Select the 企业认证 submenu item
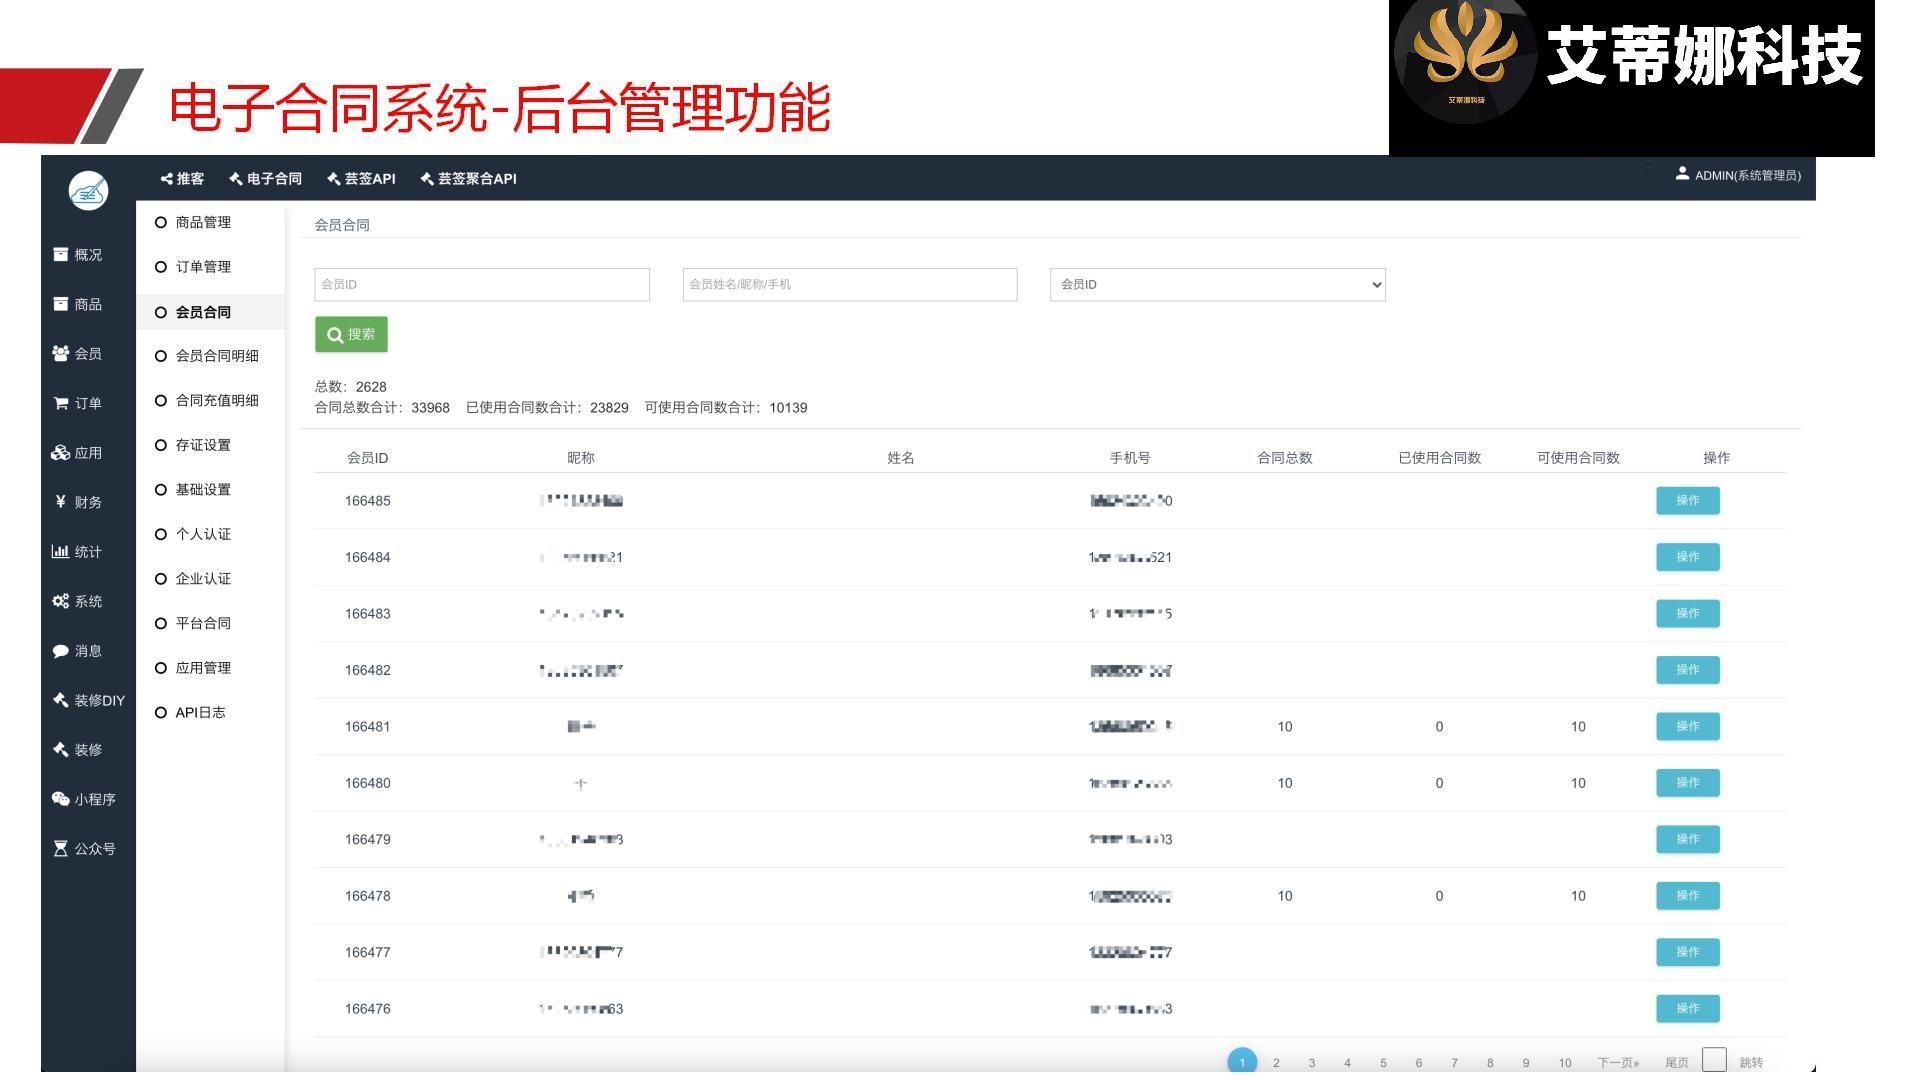This screenshot has height=1080, width=1920. pos(203,579)
